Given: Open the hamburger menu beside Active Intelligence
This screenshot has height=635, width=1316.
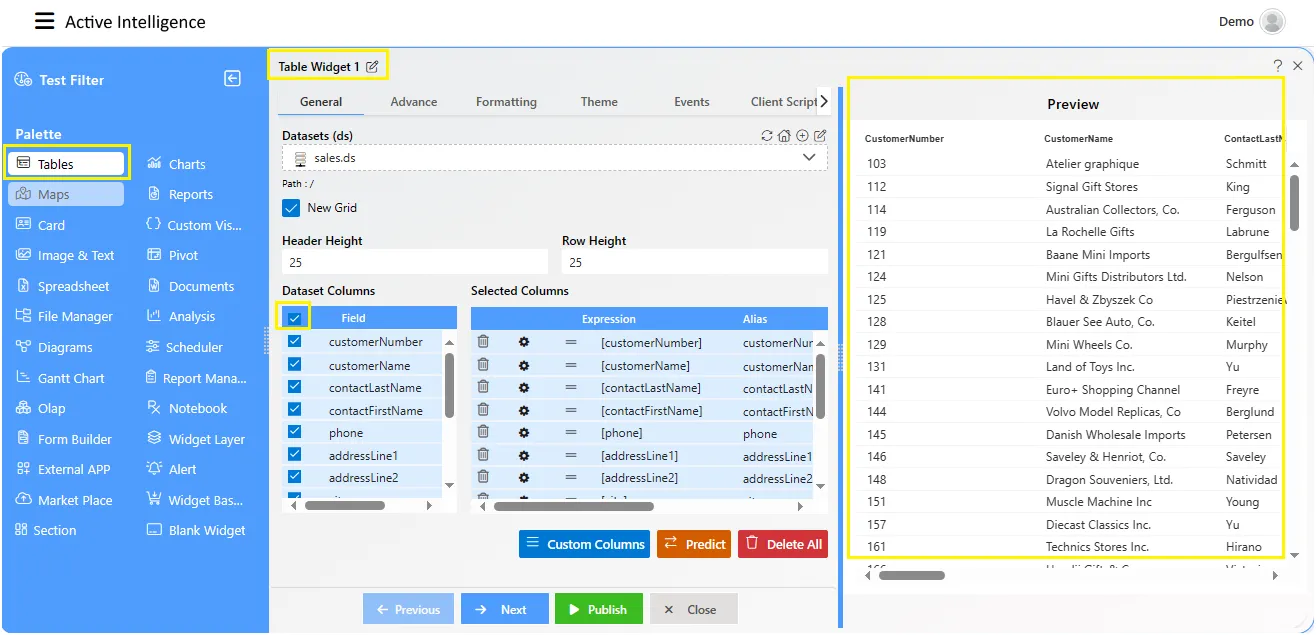Looking at the screenshot, I should pyautogui.click(x=44, y=21).
